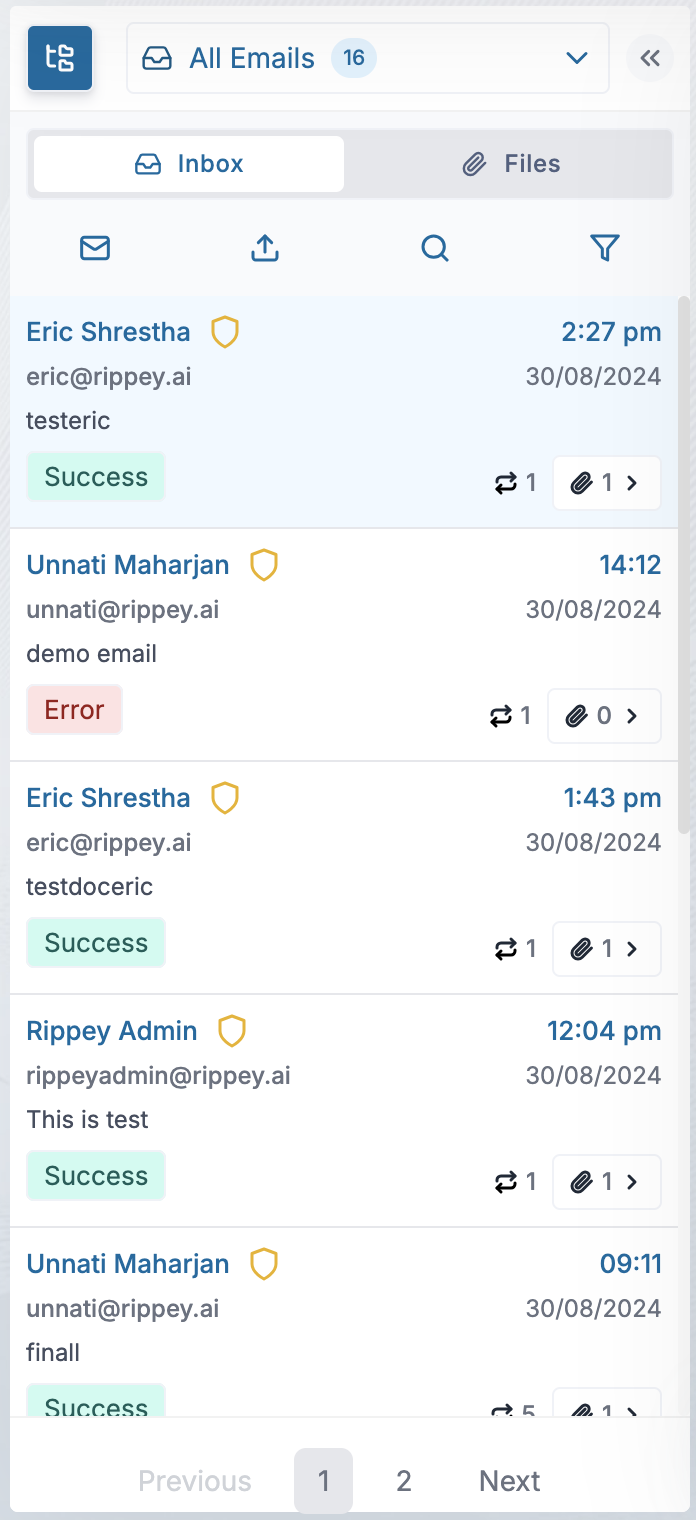Click the Next pagination button
The height and width of the screenshot is (1520, 696).
pos(510,1481)
